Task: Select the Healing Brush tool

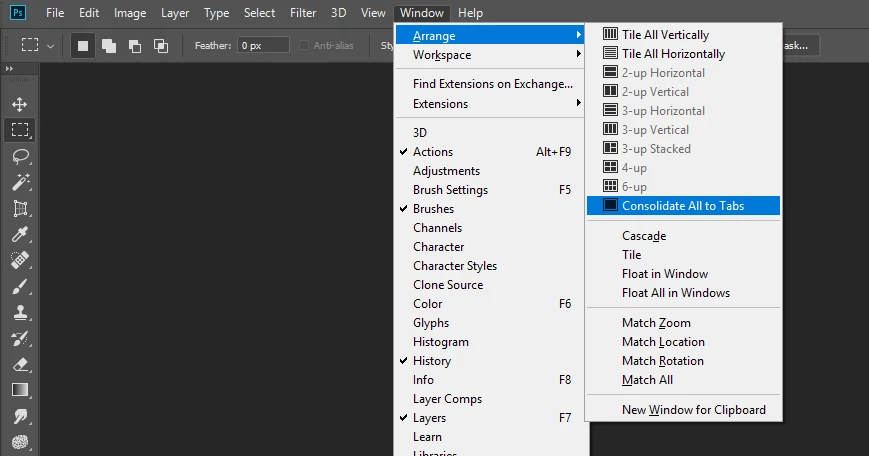Action: click(x=20, y=260)
